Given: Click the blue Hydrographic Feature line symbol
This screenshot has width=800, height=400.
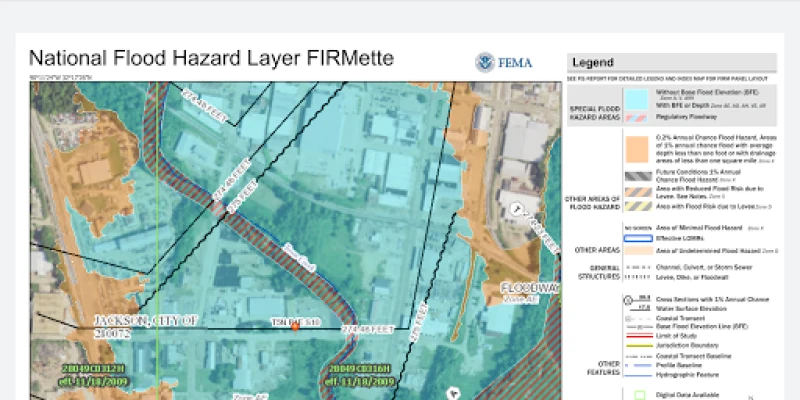Looking at the screenshot, I should click(x=638, y=375).
